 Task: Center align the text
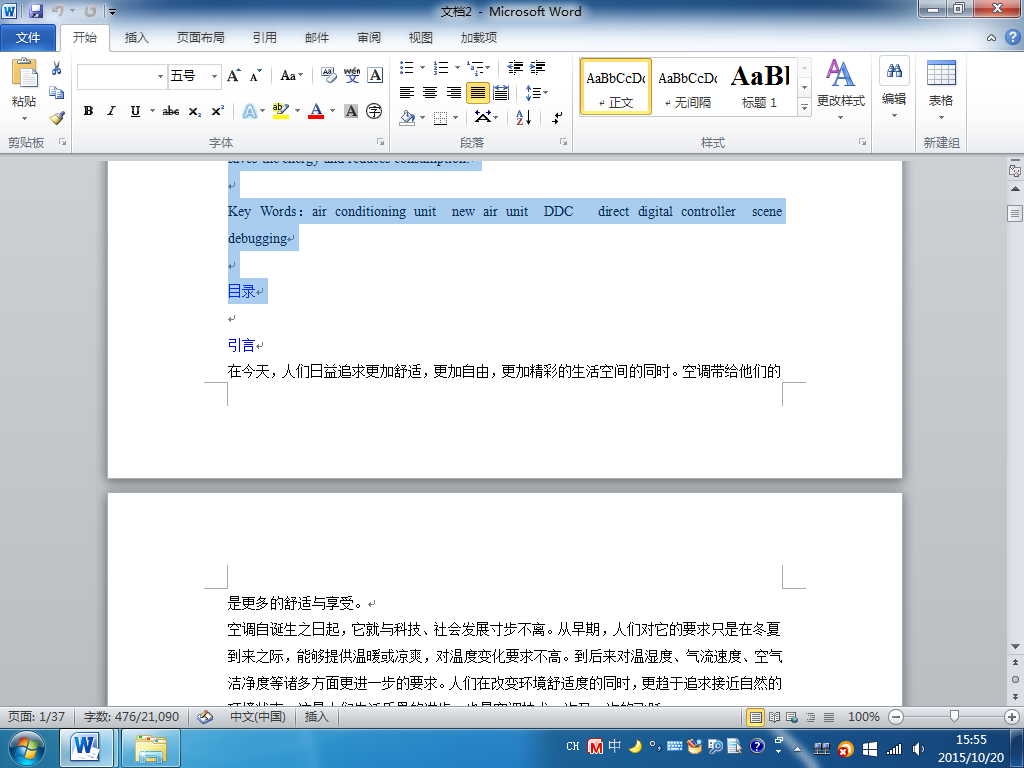tap(430, 93)
